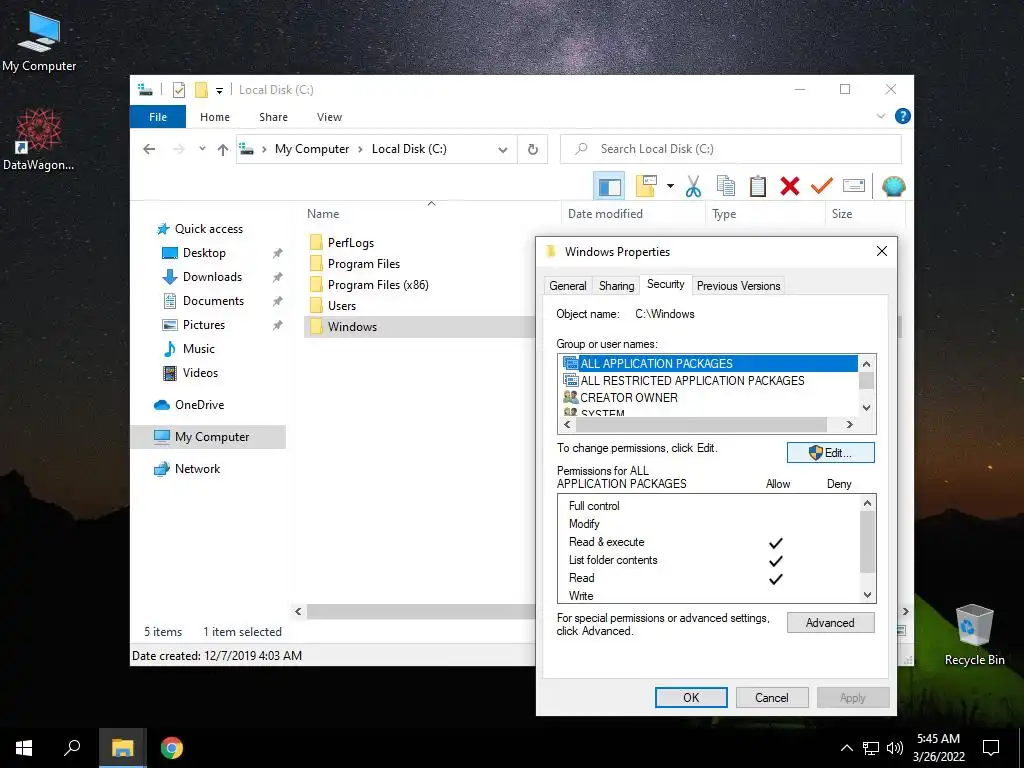Viewport: 1024px width, 768px height.
Task: Click the red X Delete icon
Action: [x=790, y=186]
